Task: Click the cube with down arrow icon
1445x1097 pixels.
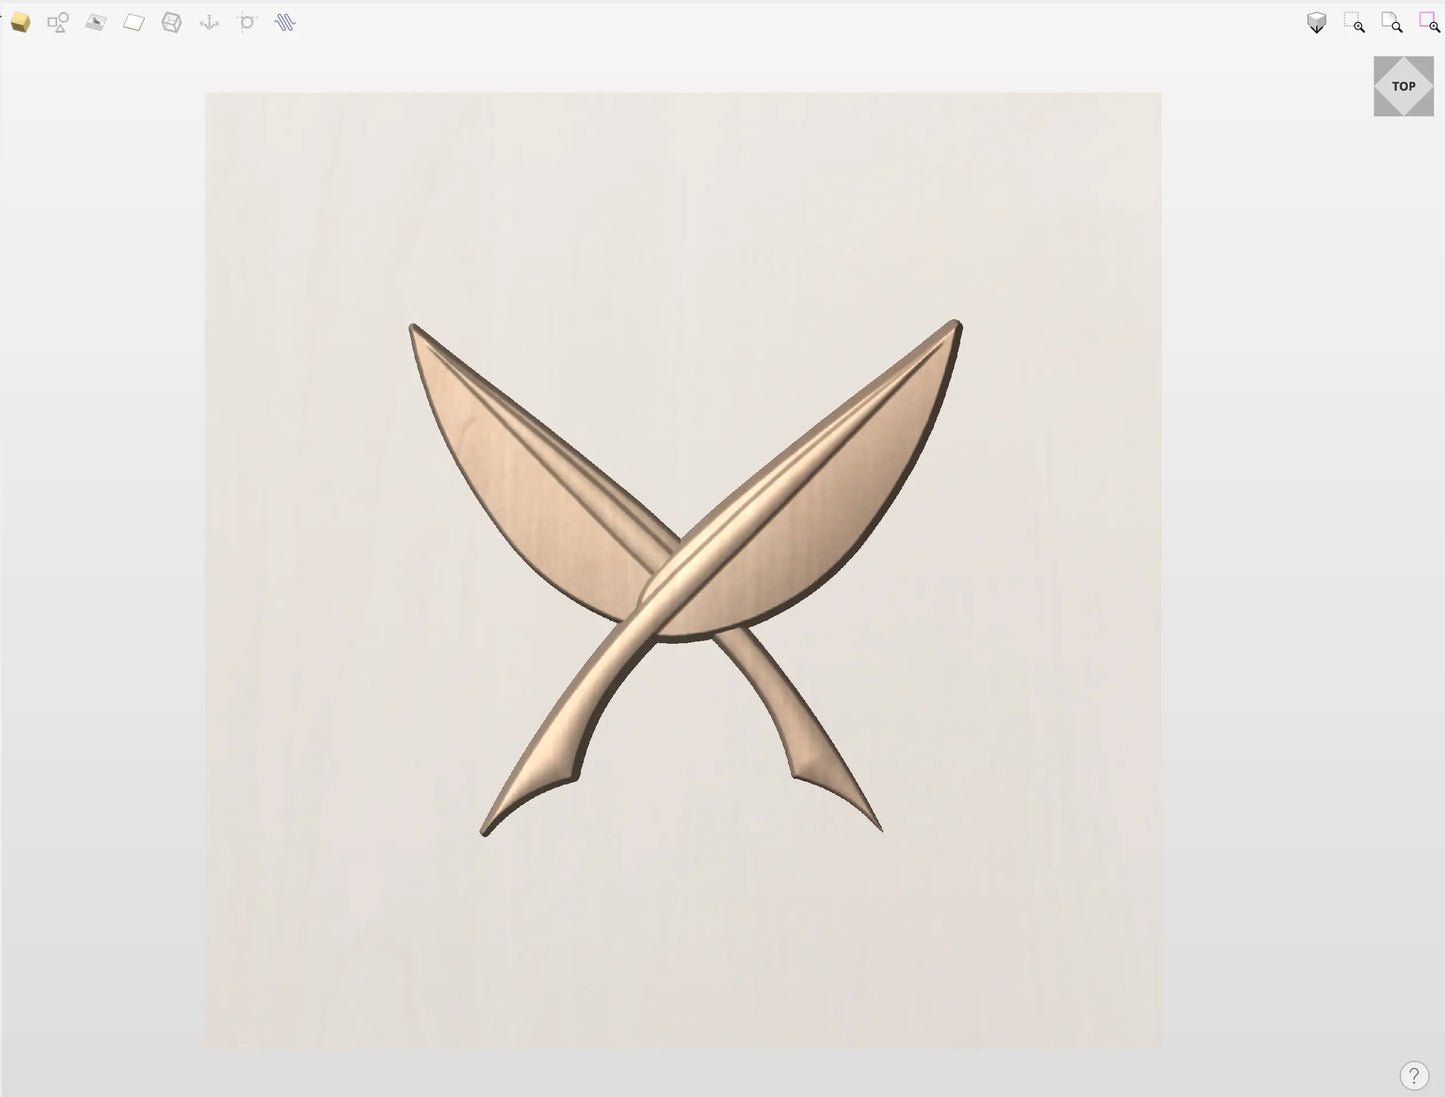Action: 1317,23
